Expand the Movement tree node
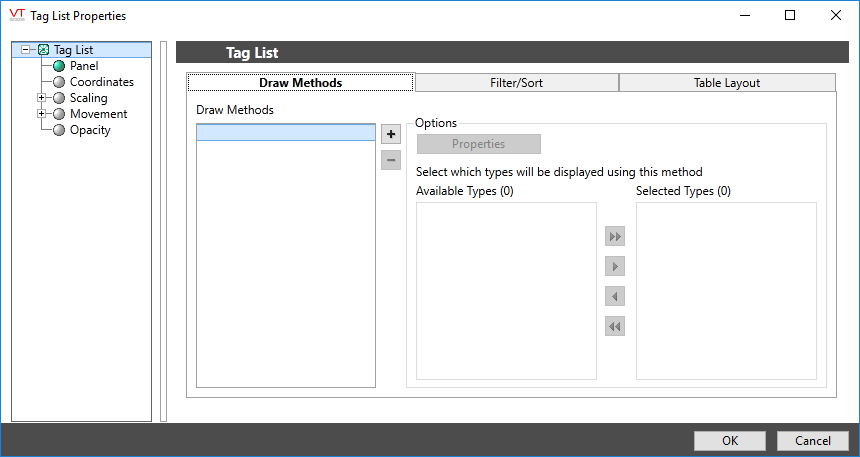The image size is (860, 457). tap(41, 114)
